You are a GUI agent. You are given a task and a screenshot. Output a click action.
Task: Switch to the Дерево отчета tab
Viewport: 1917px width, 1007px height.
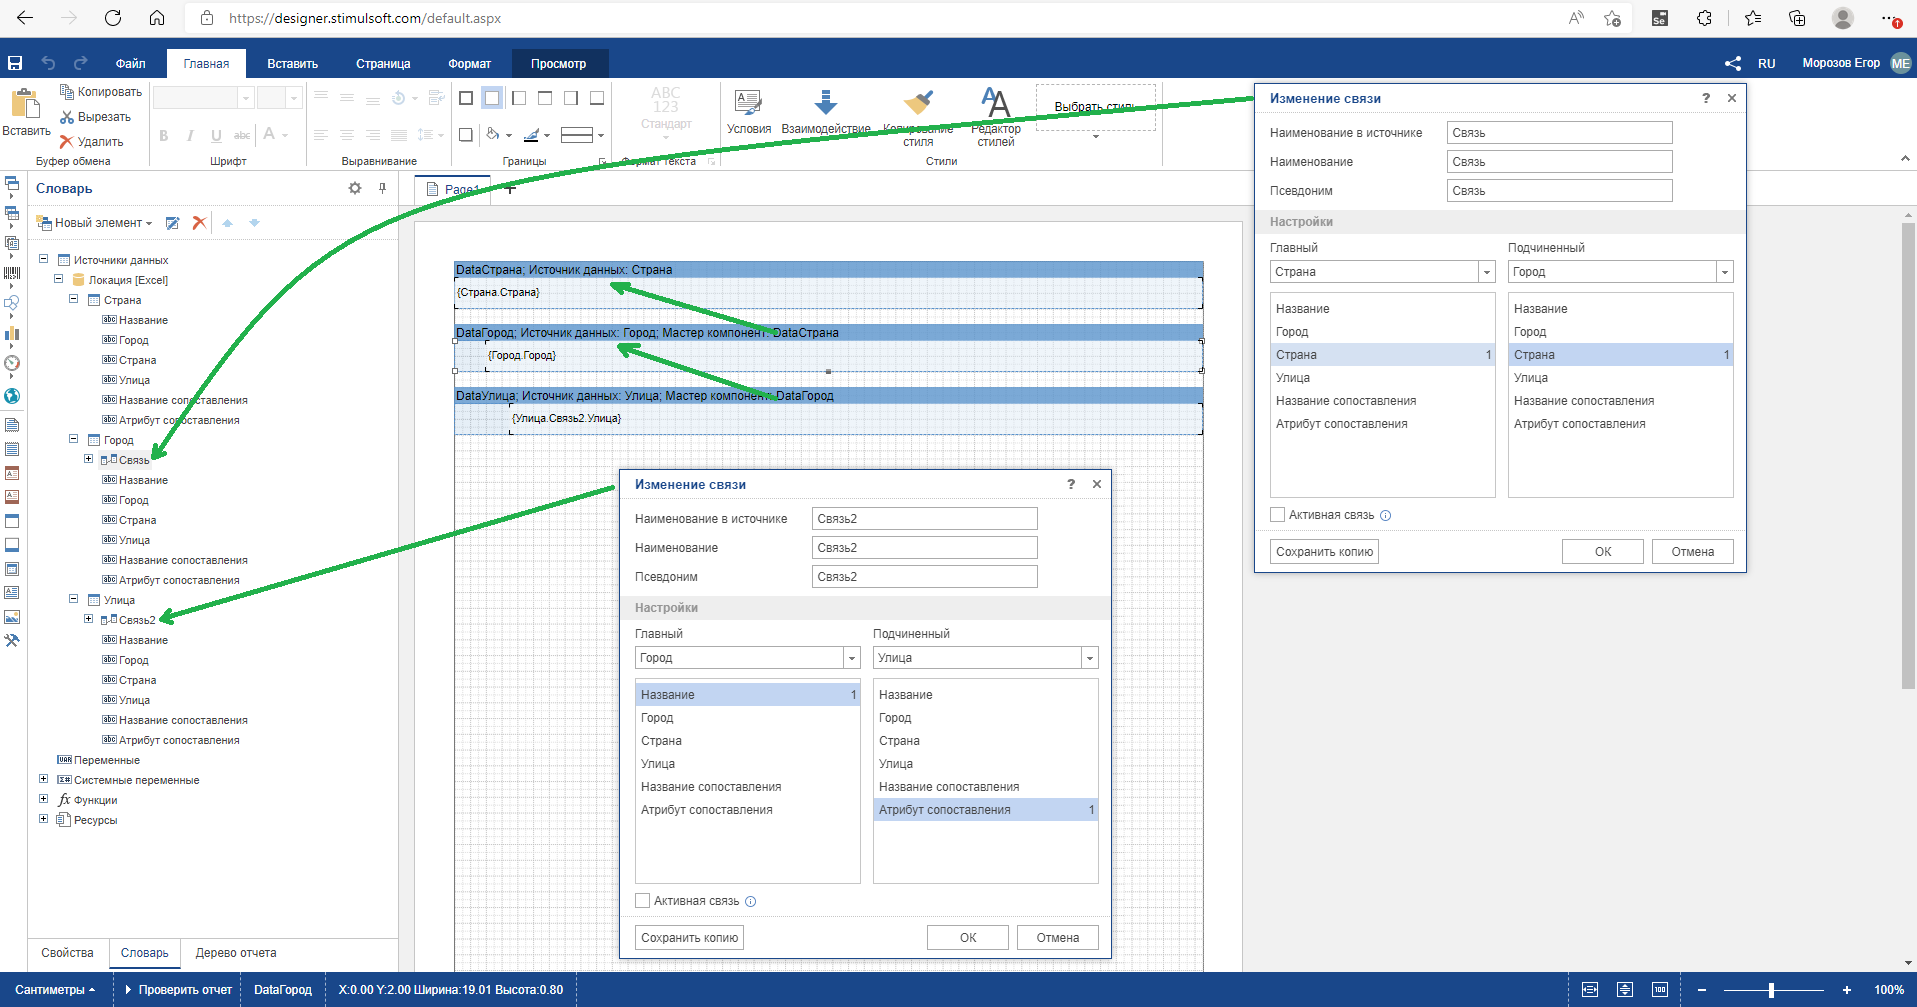click(x=236, y=953)
